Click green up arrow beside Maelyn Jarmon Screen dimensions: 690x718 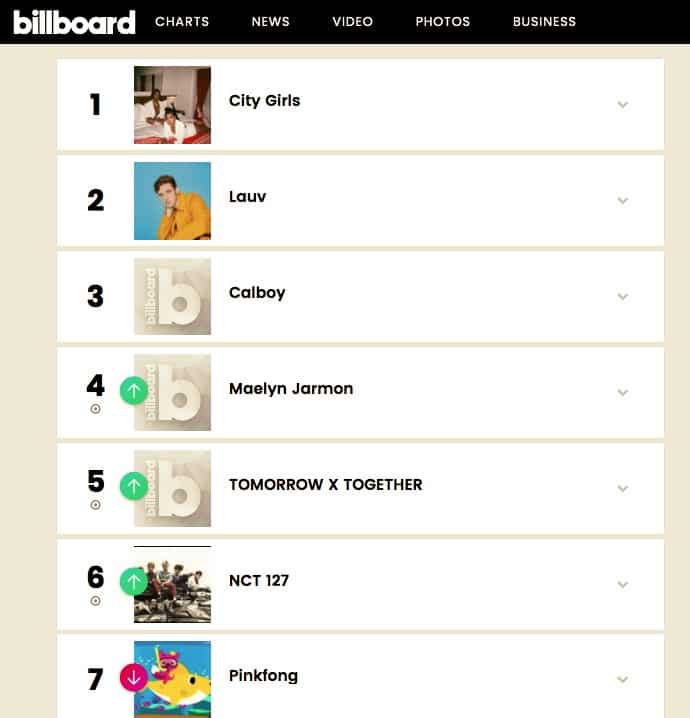[134, 390]
